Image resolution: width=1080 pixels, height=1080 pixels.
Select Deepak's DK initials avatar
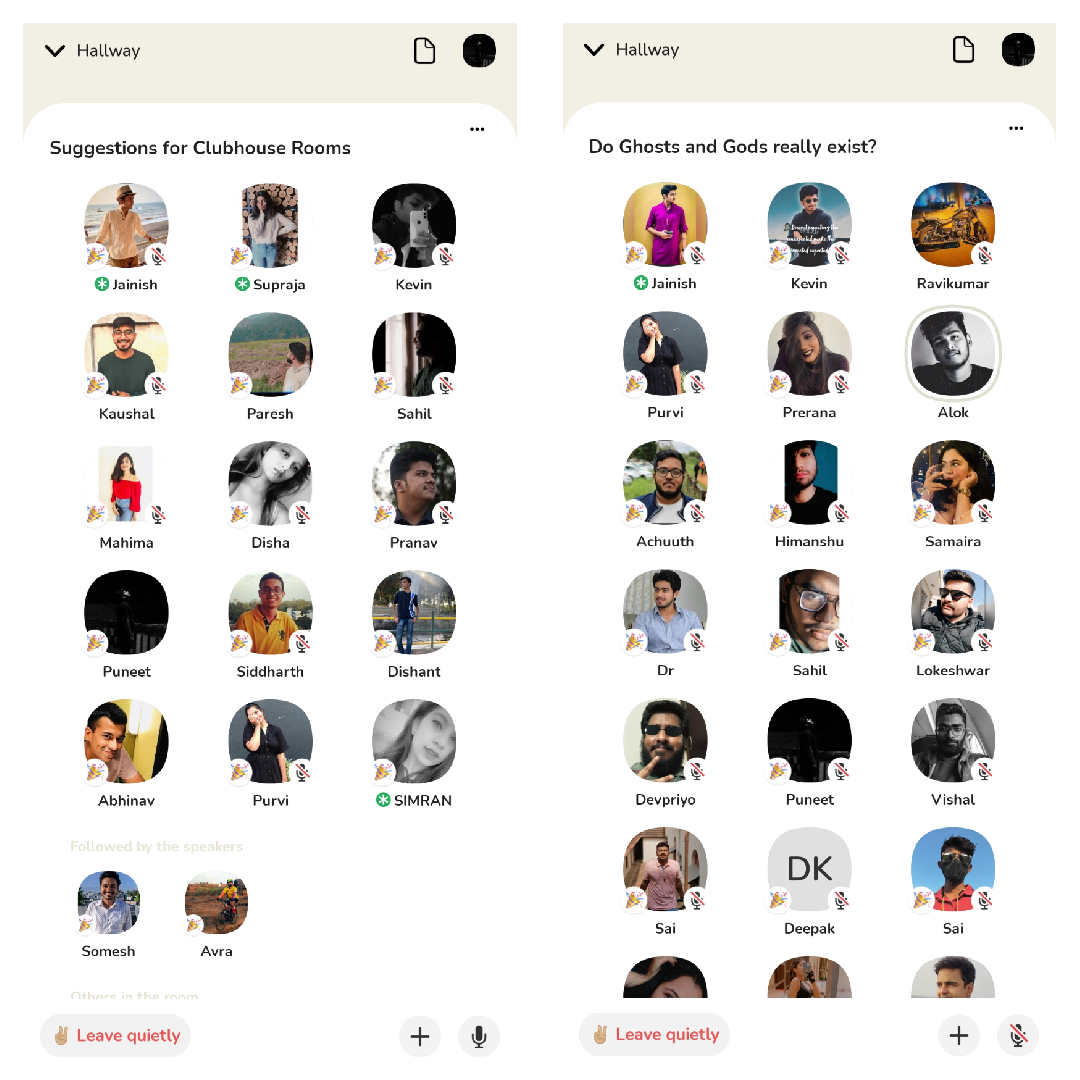[809, 869]
